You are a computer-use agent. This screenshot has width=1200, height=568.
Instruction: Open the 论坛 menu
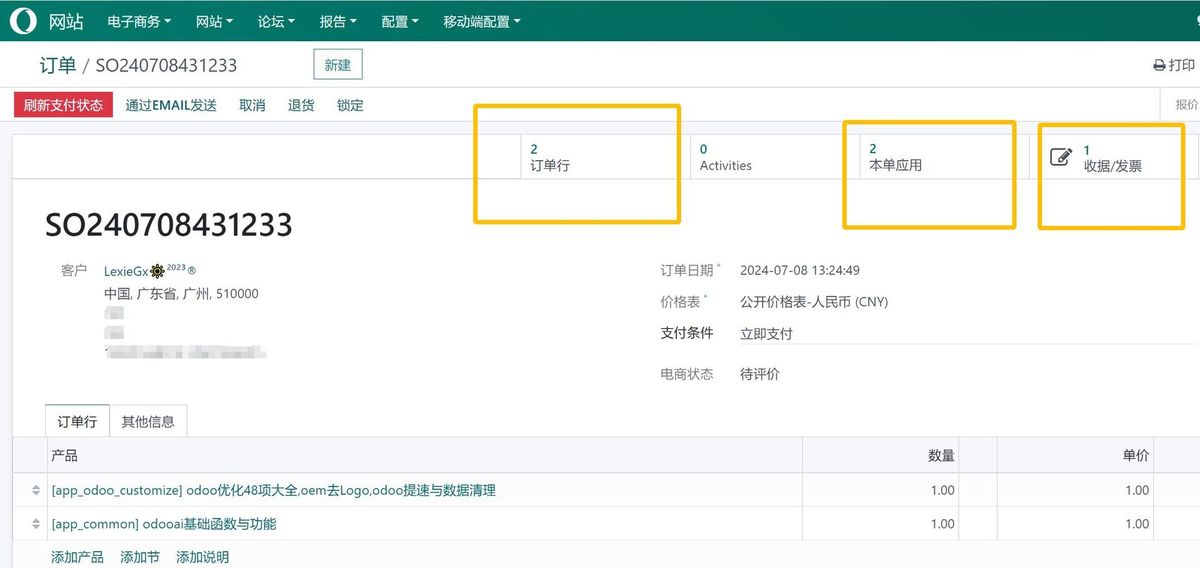pos(276,21)
